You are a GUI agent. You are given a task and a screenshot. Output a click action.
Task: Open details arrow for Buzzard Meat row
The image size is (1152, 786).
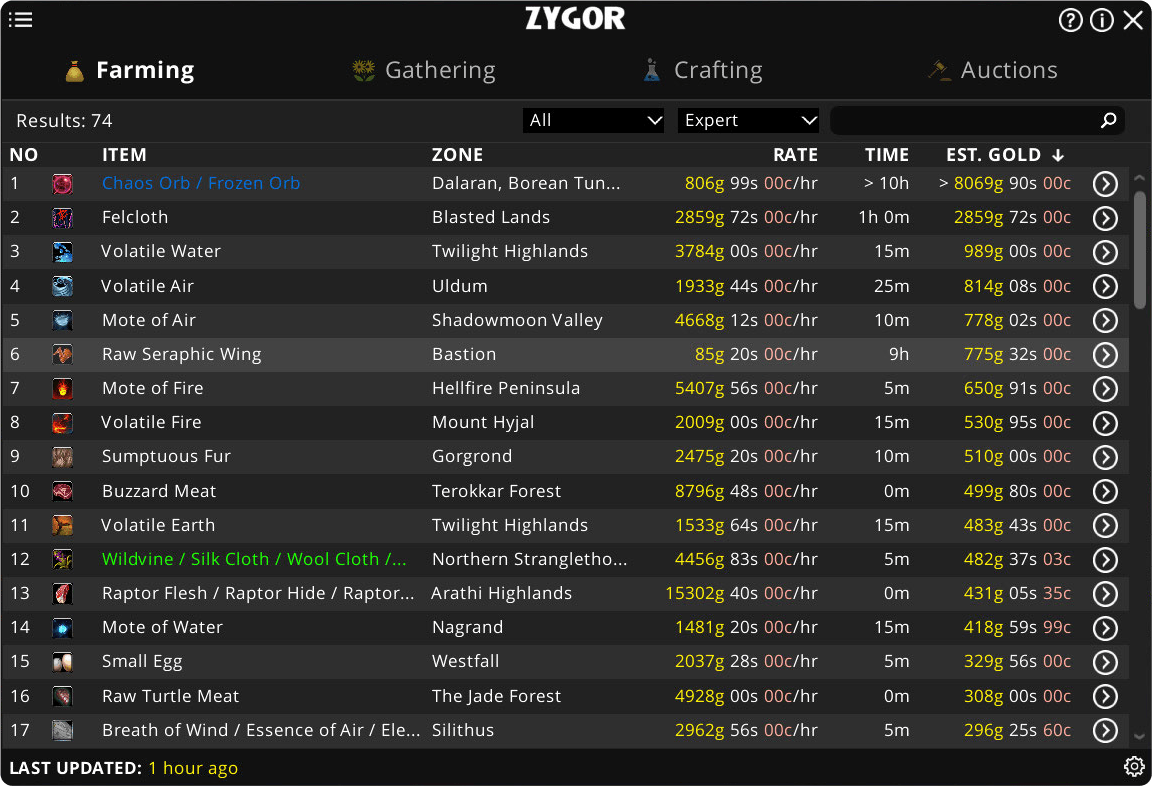(1105, 491)
